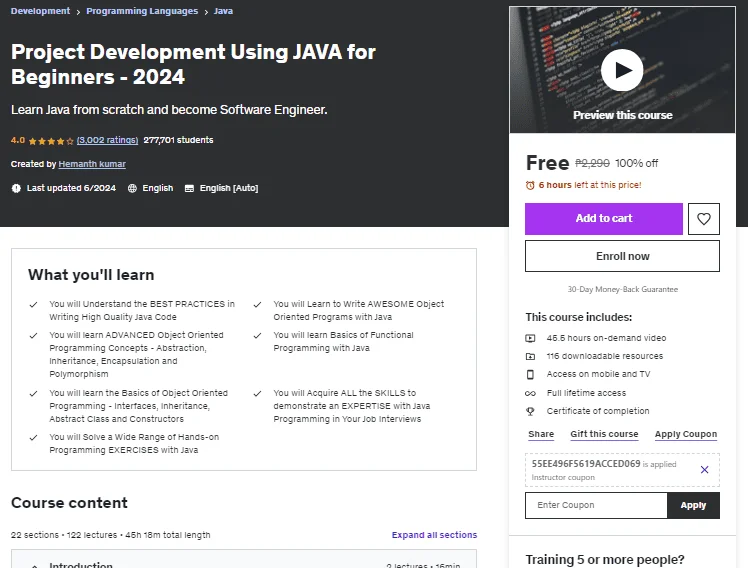Click the Enroll now button
The width and height of the screenshot is (748, 568).
coord(623,256)
